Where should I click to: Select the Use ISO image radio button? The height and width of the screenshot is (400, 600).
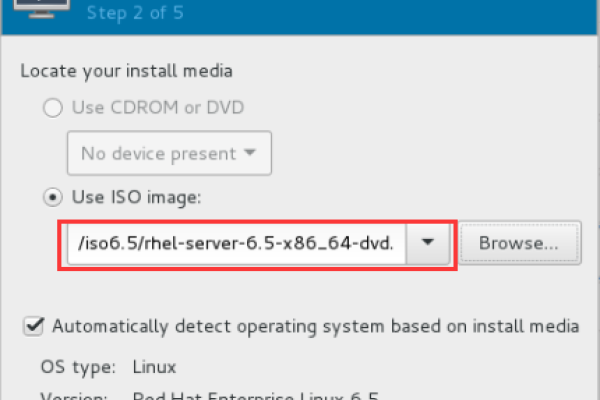coord(51,196)
